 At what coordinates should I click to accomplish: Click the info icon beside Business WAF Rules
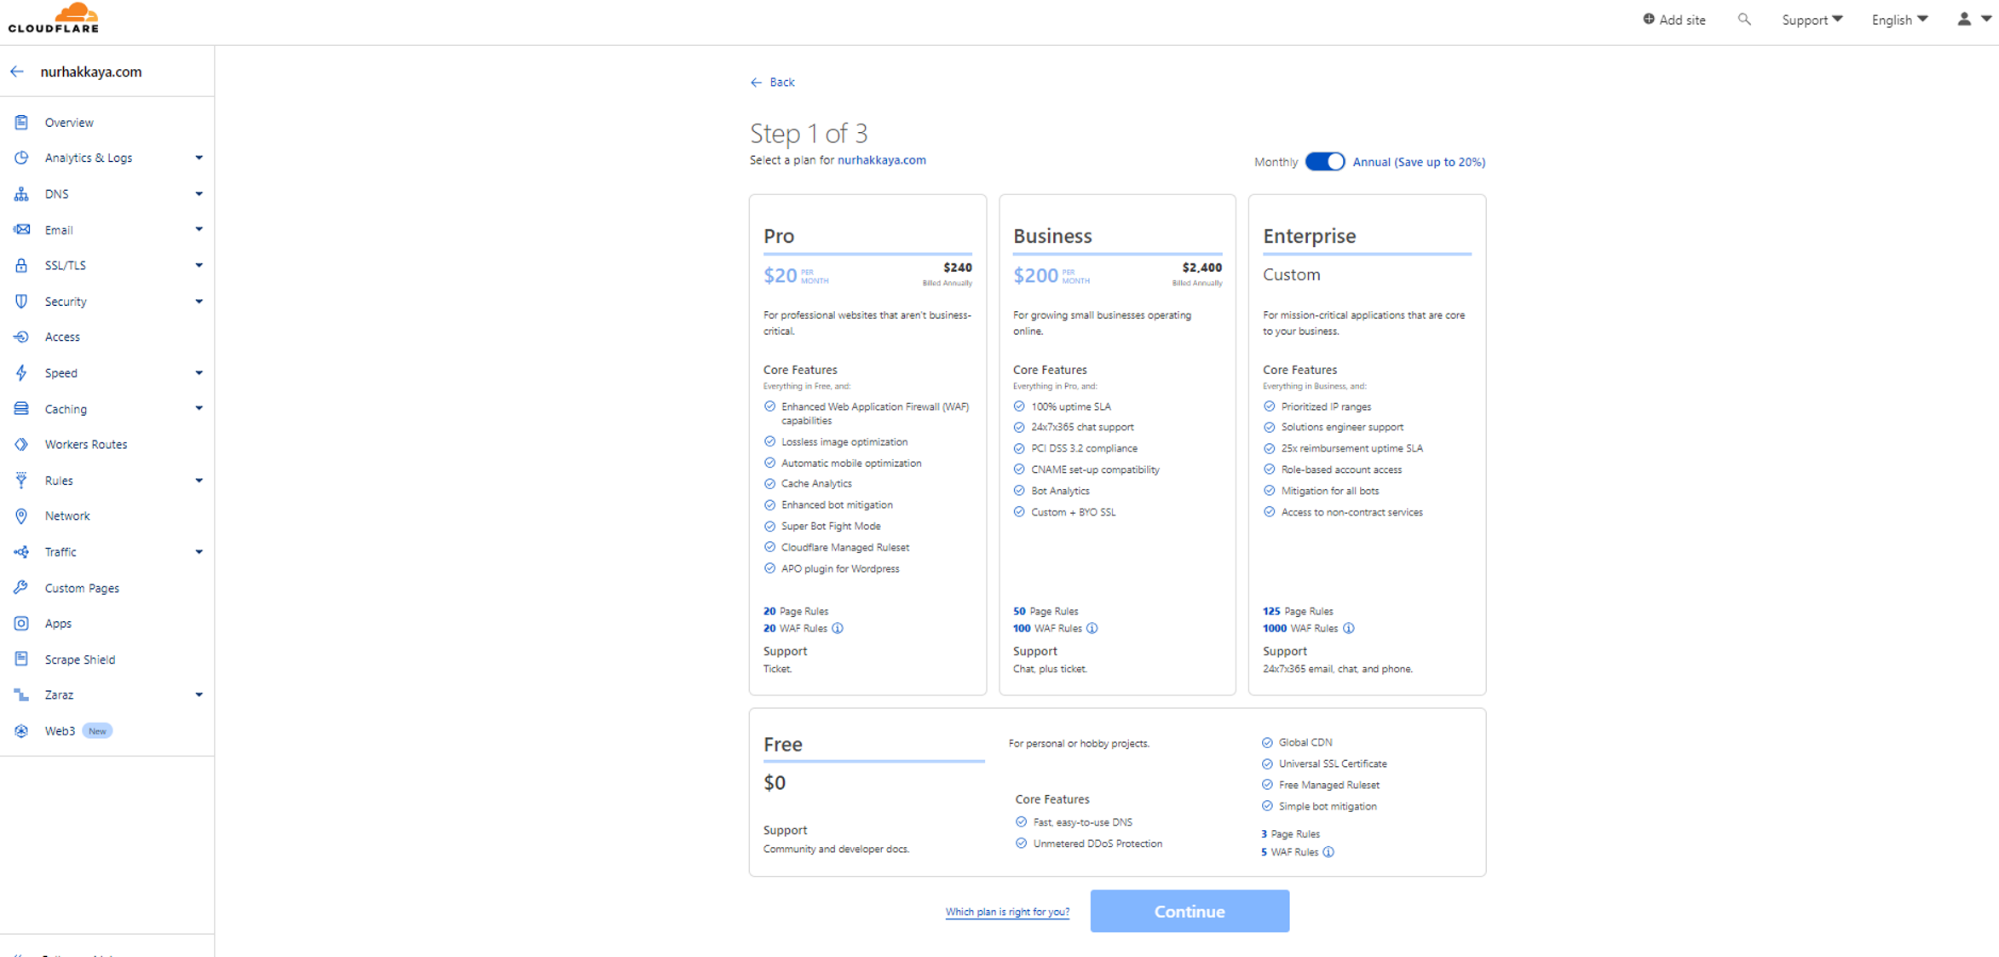click(x=1092, y=628)
